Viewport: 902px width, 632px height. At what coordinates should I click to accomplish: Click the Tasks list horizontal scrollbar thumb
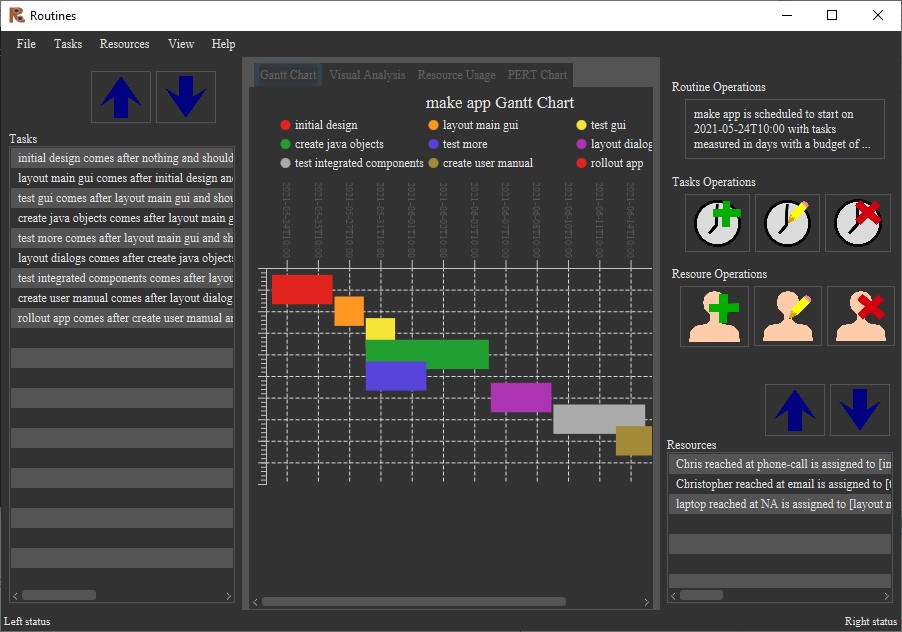click(x=59, y=595)
